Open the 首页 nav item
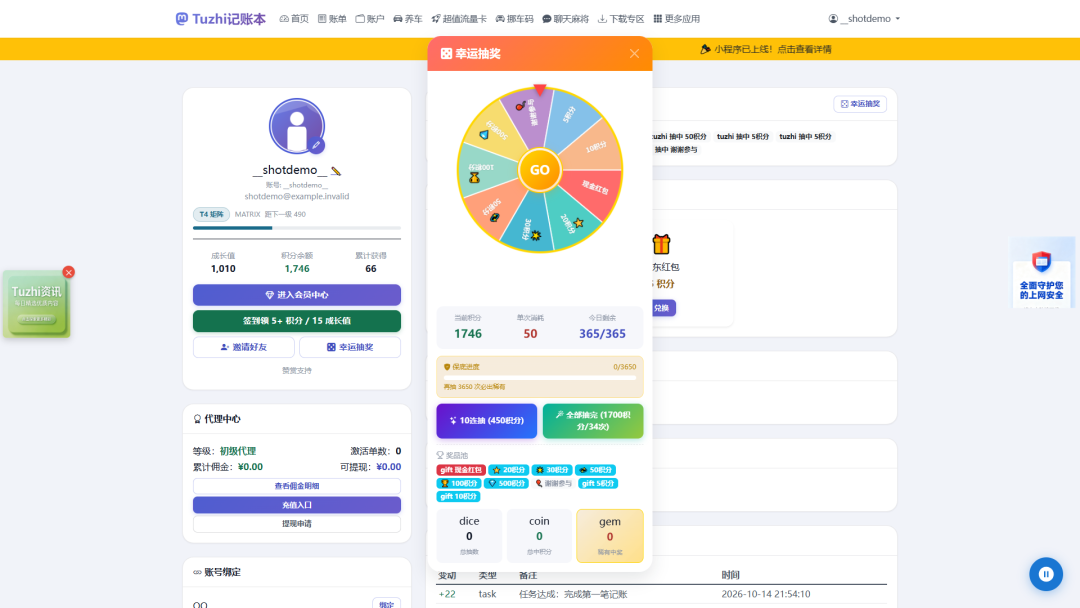Viewport: 1080px width, 608px height. click(x=294, y=19)
